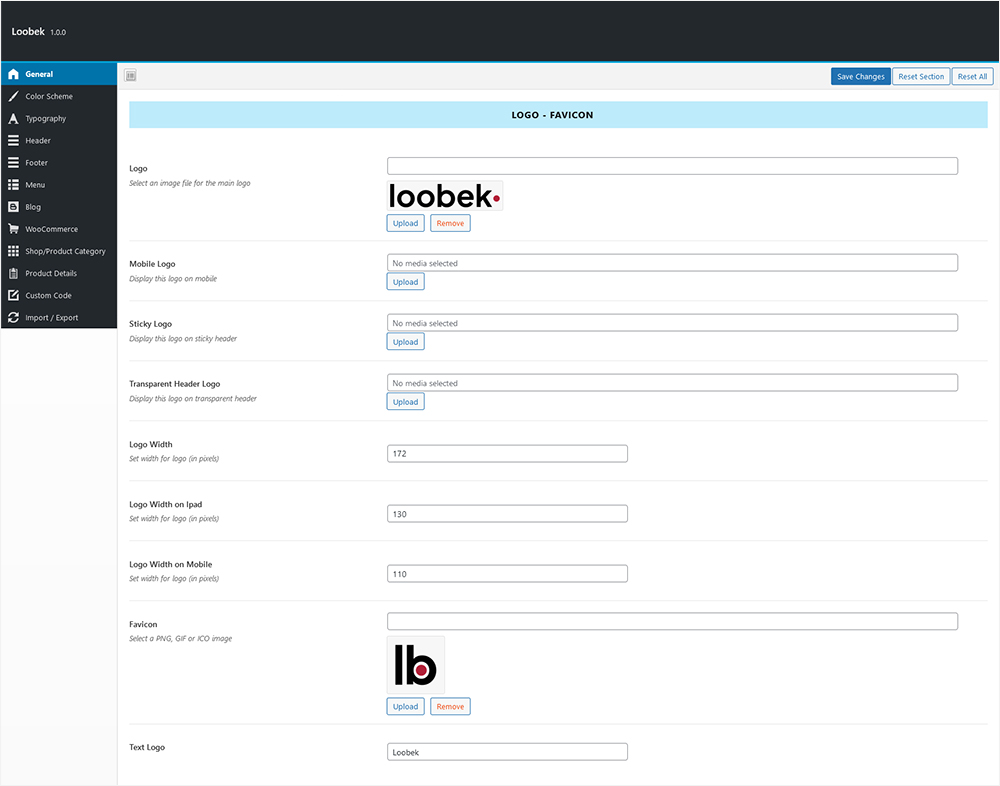This screenshot has width=1000, height=786.
Task: Go to Footer settings
Action: (x=59, y=163)
